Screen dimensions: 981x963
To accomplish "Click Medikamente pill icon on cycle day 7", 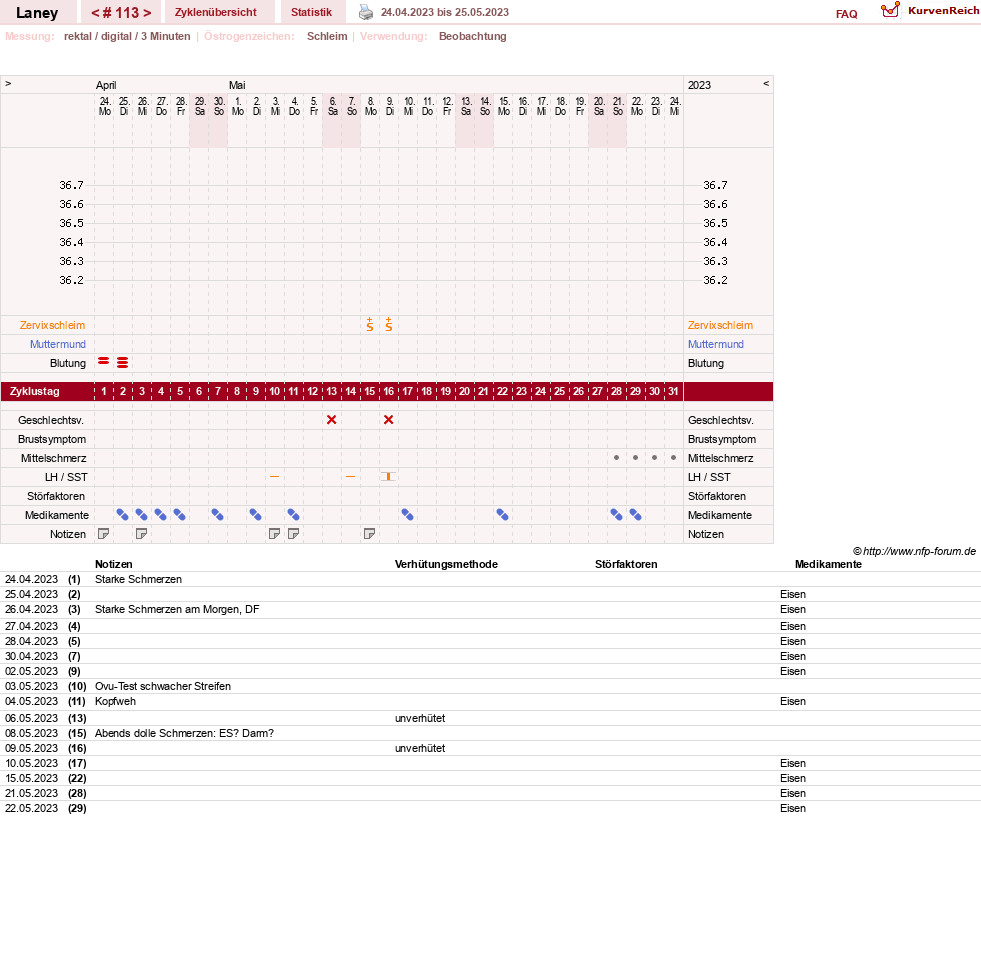I will pyautogui.click(x=218, y=515).
